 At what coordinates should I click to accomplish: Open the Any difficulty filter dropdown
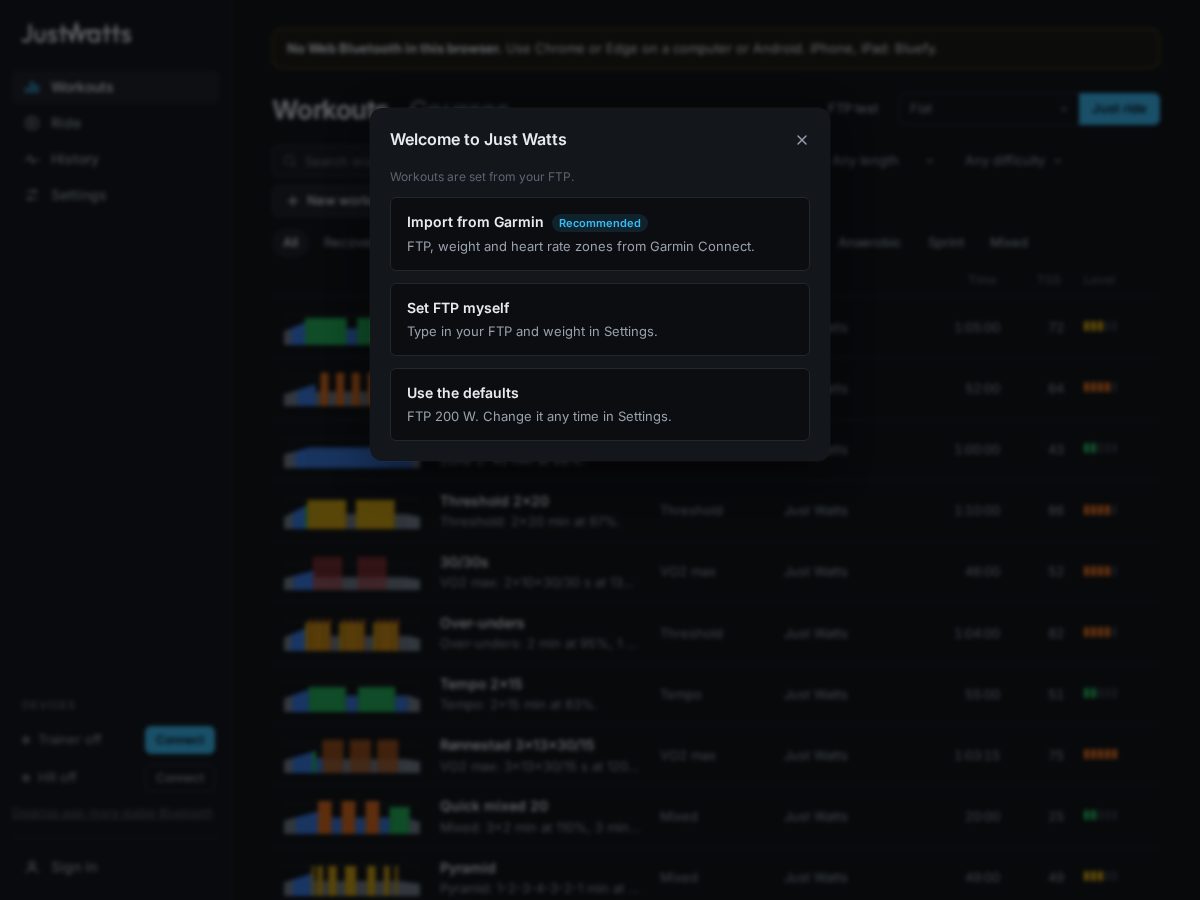tap(1013, 160)
